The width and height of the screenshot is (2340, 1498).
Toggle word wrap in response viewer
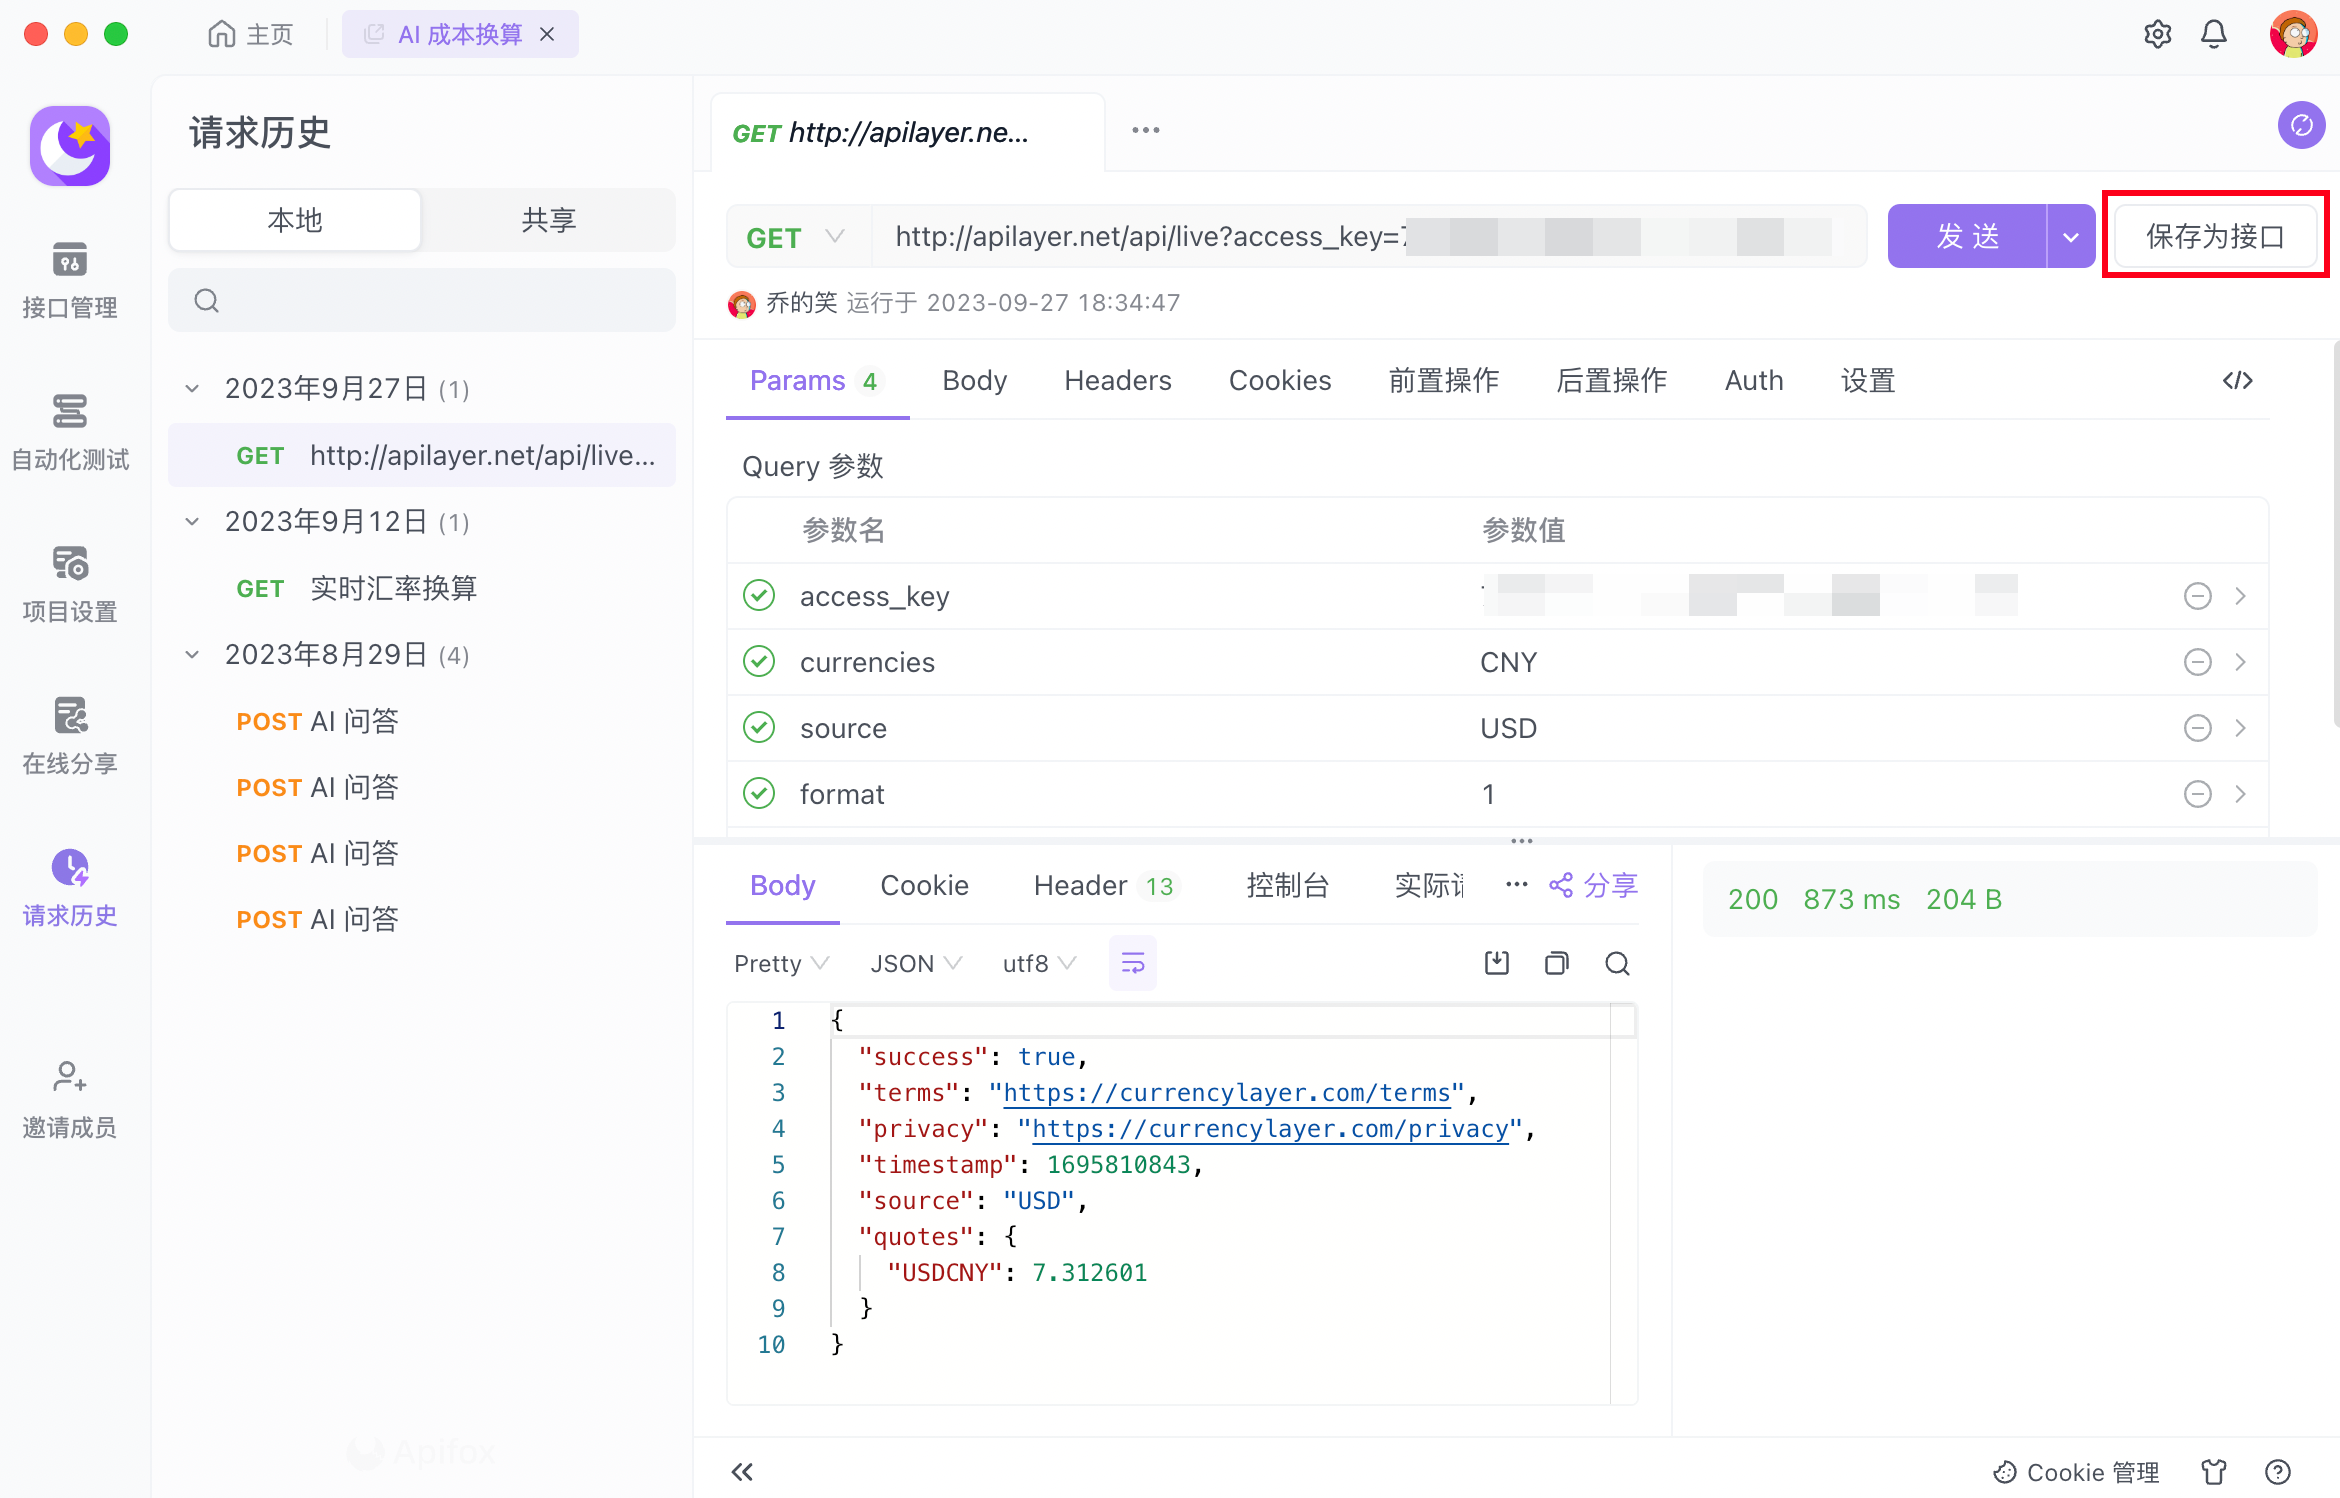tap(1132, 963)
